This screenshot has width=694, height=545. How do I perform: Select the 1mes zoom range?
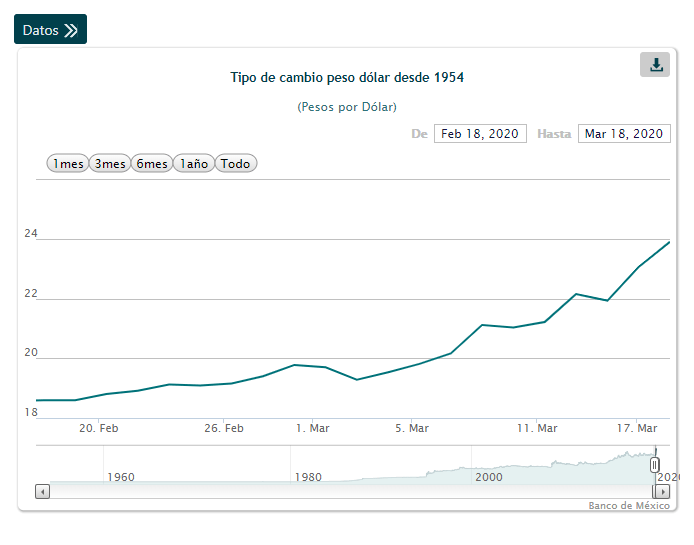coord(68,164)
